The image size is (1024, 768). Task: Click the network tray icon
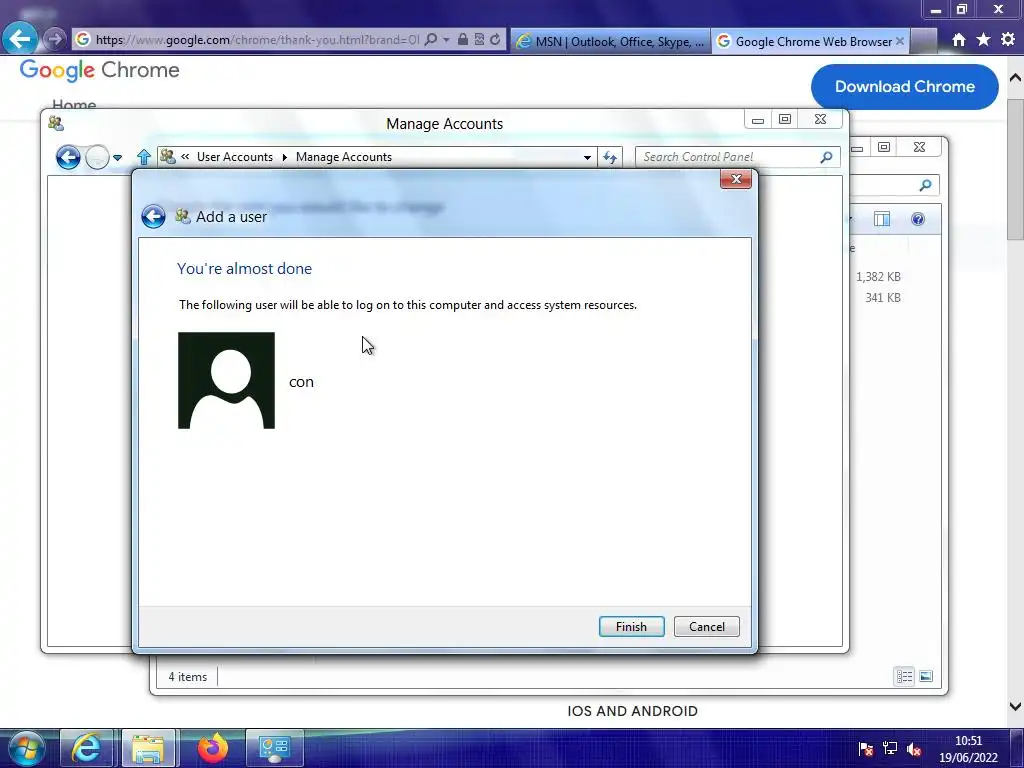pyautogui.click(x=889, y=749)
